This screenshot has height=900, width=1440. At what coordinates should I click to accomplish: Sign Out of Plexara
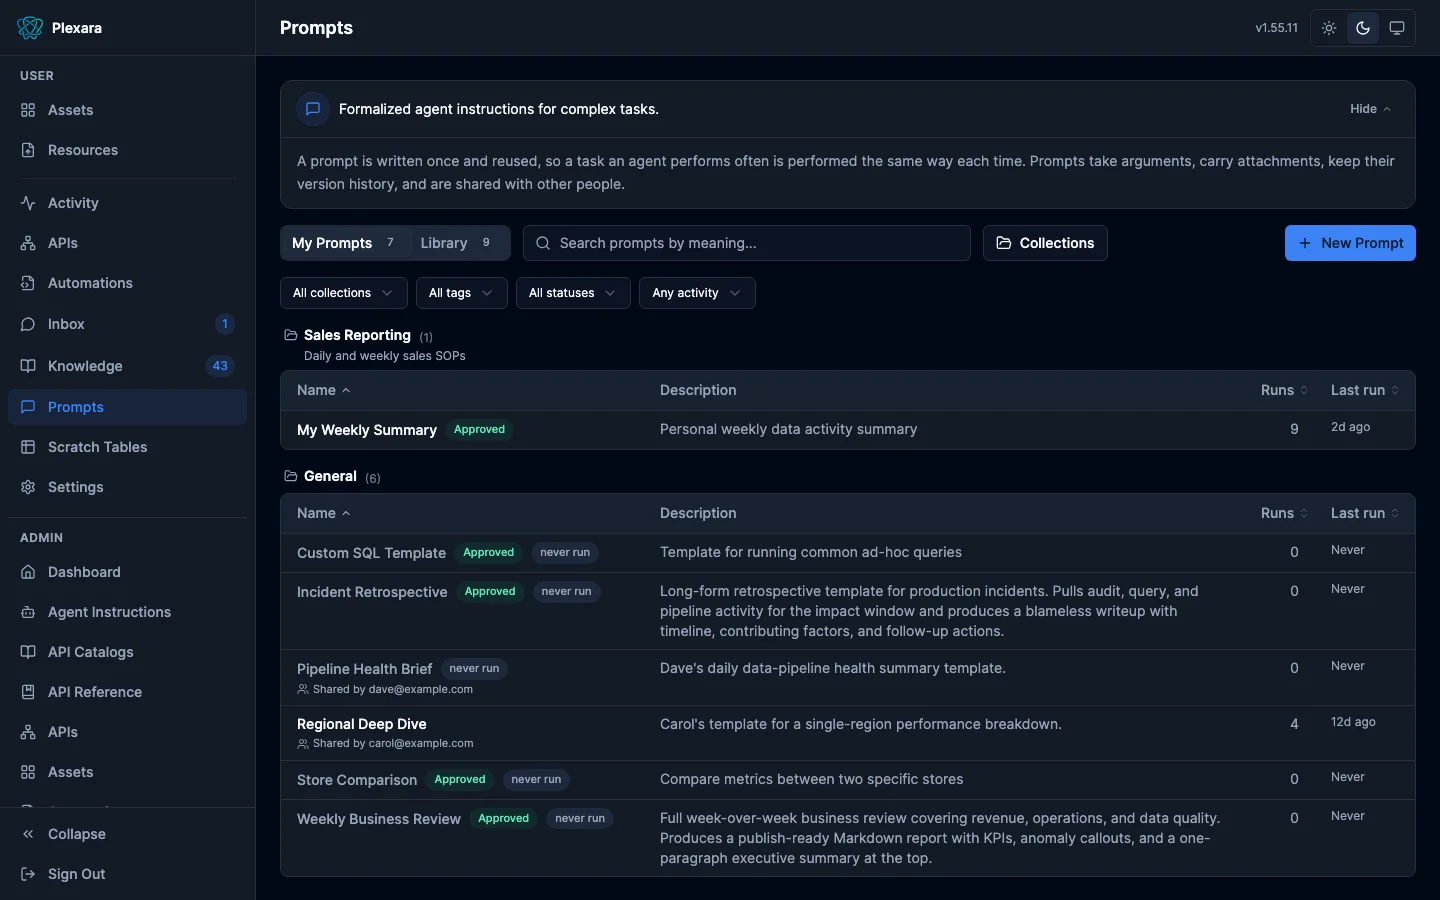[127, 874]
